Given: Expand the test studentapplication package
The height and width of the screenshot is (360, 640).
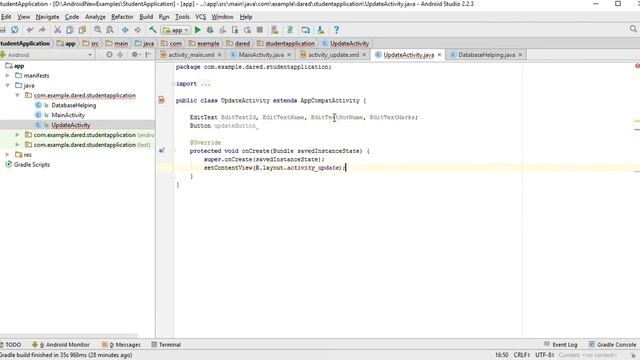Looking at the screenshot, I should click(17, 144).
